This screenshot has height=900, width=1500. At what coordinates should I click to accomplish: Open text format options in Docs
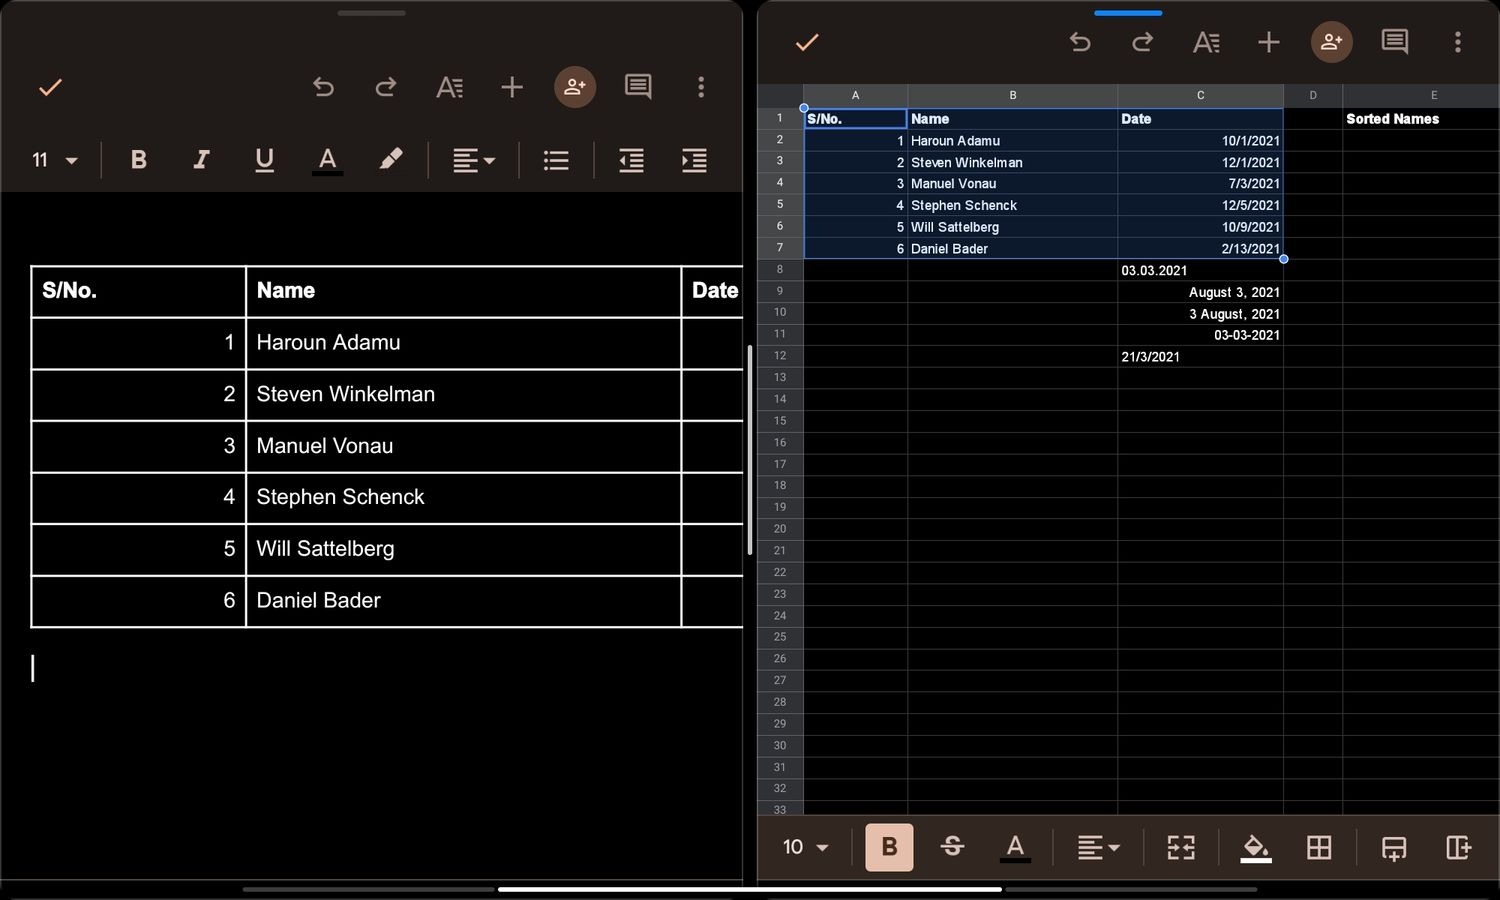(x=449, y=87)
